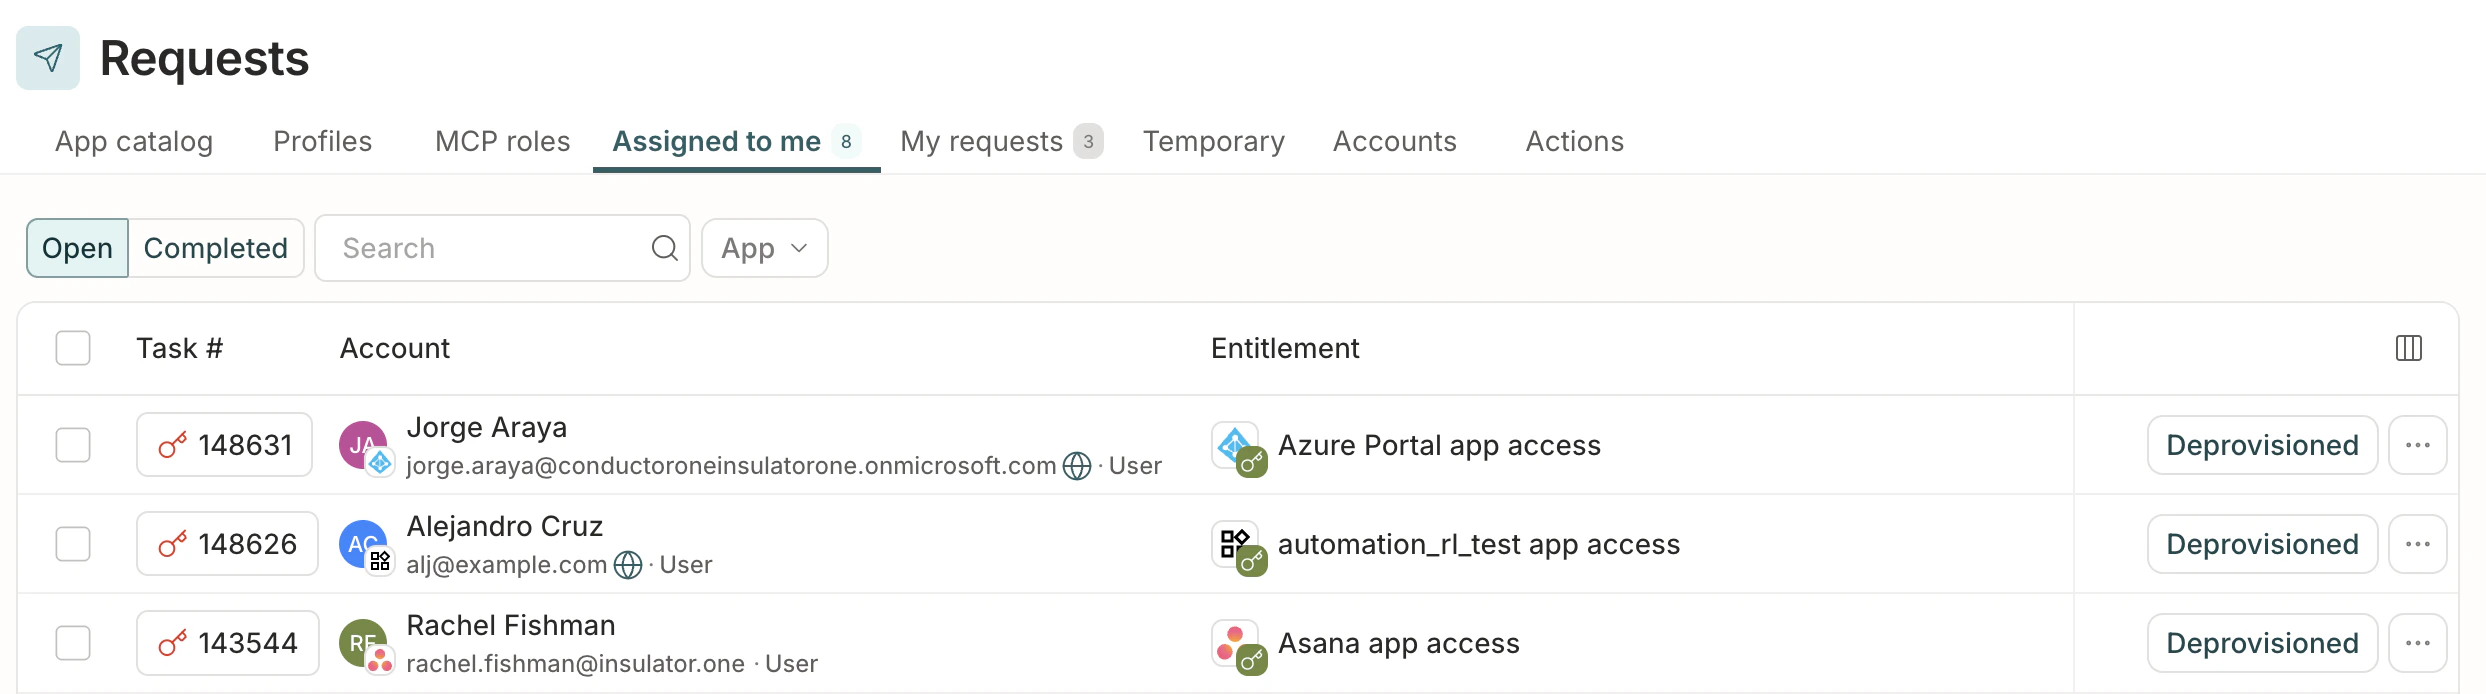Switch to the Temporary tab
2486x694 pixels.
point(1214,141)
